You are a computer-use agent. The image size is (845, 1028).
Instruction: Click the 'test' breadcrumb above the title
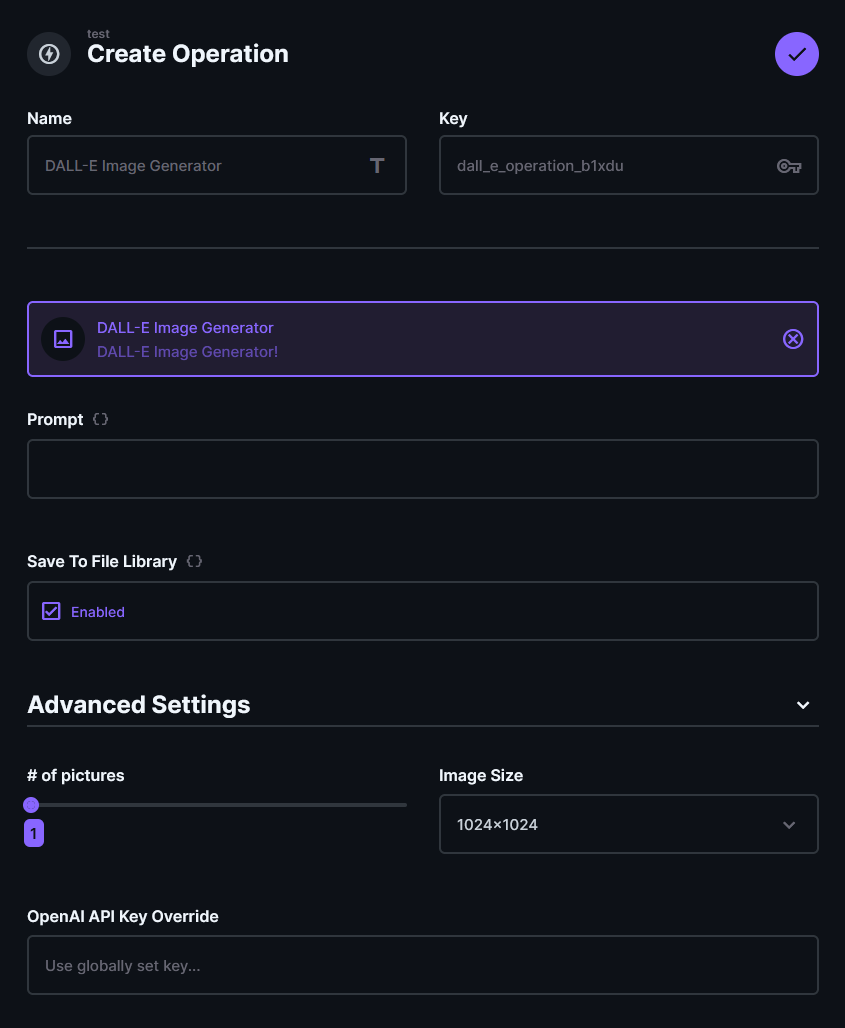click(x=98, y=33)
